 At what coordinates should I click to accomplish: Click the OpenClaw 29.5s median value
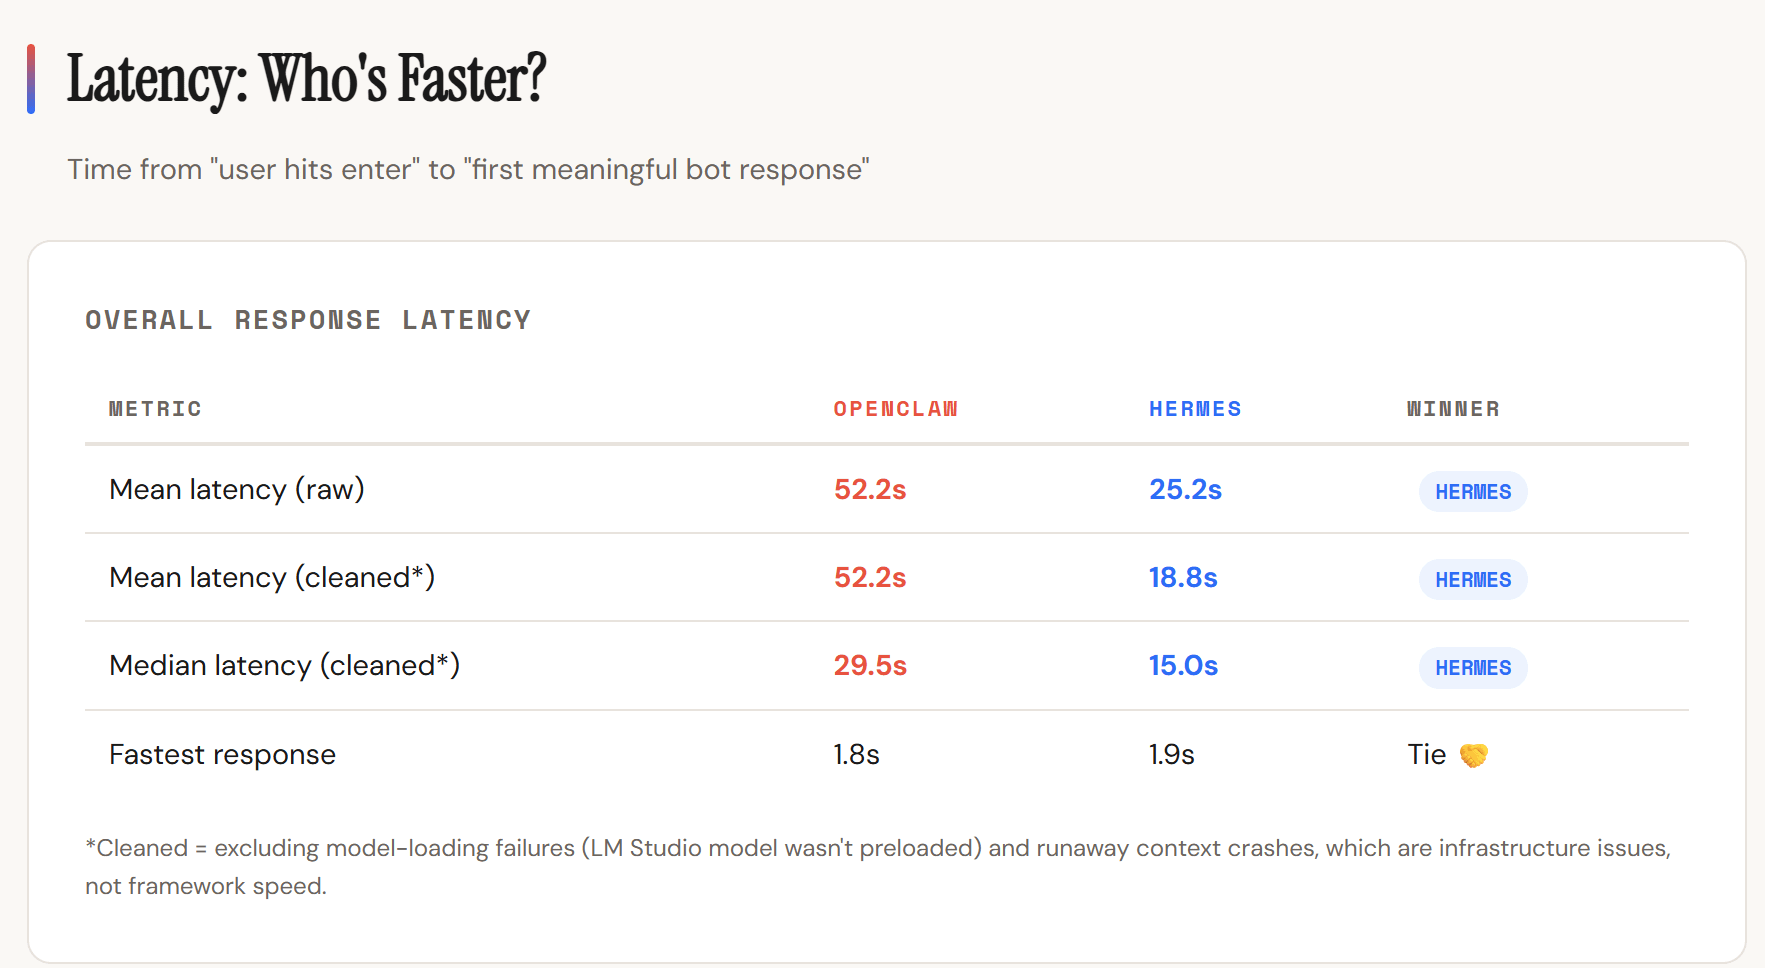click(870, 666)
